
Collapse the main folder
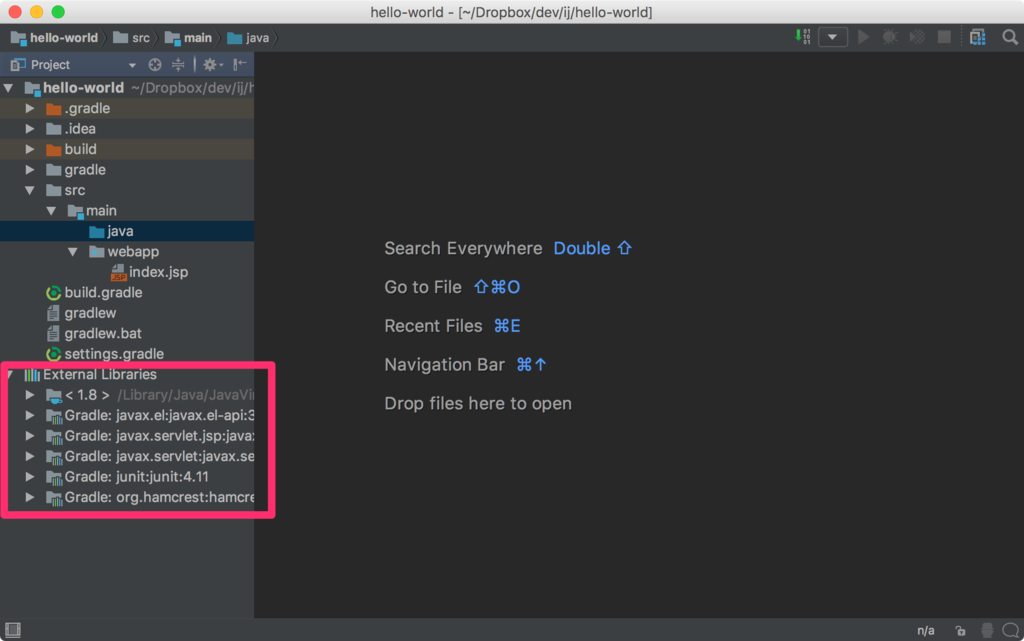click(51, 211)
